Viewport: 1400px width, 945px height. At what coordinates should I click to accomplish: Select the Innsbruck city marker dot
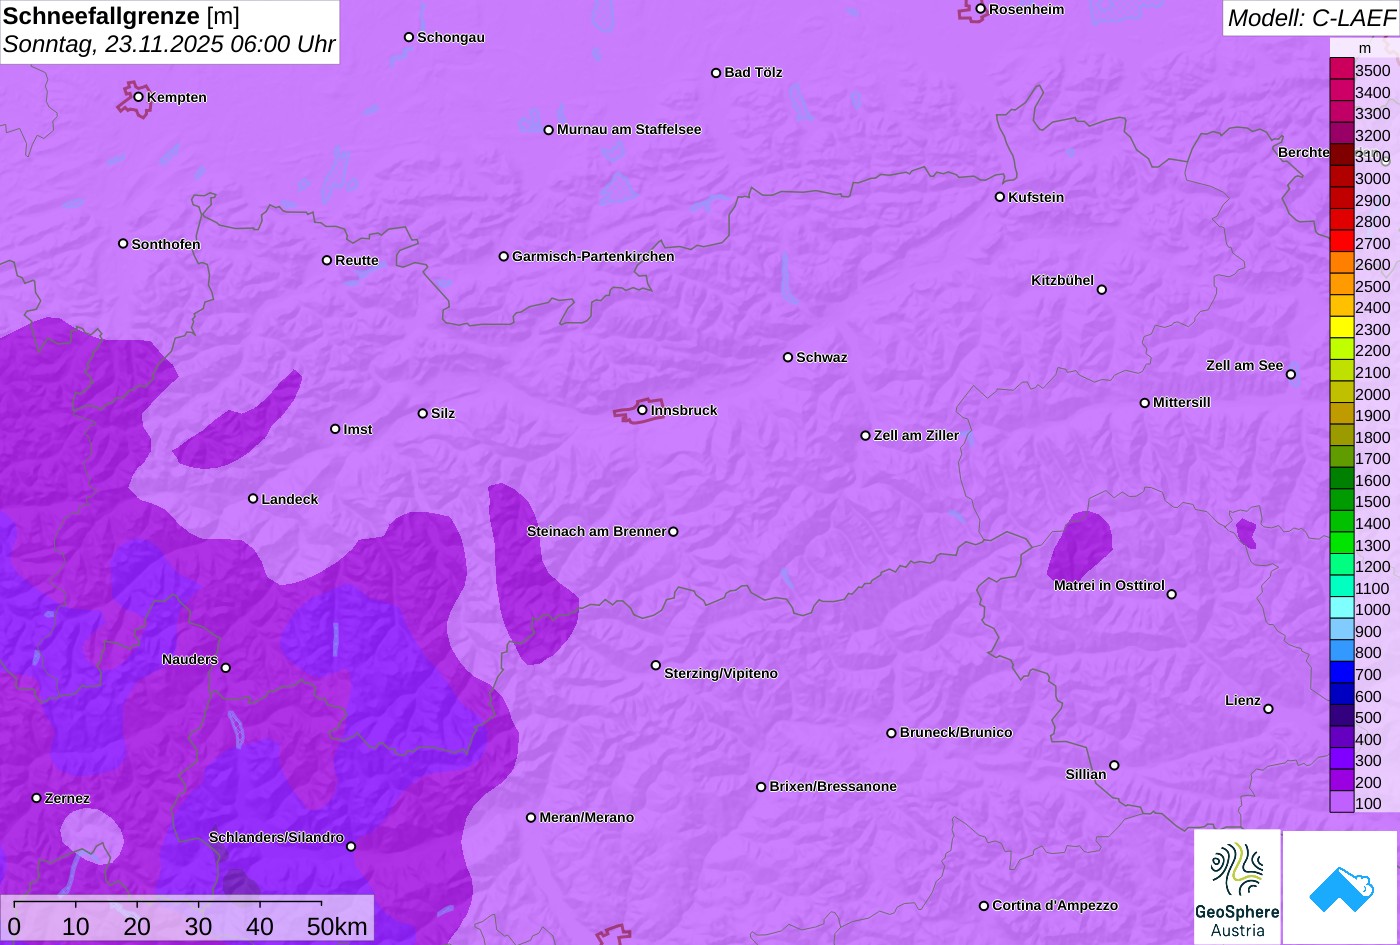642,410
